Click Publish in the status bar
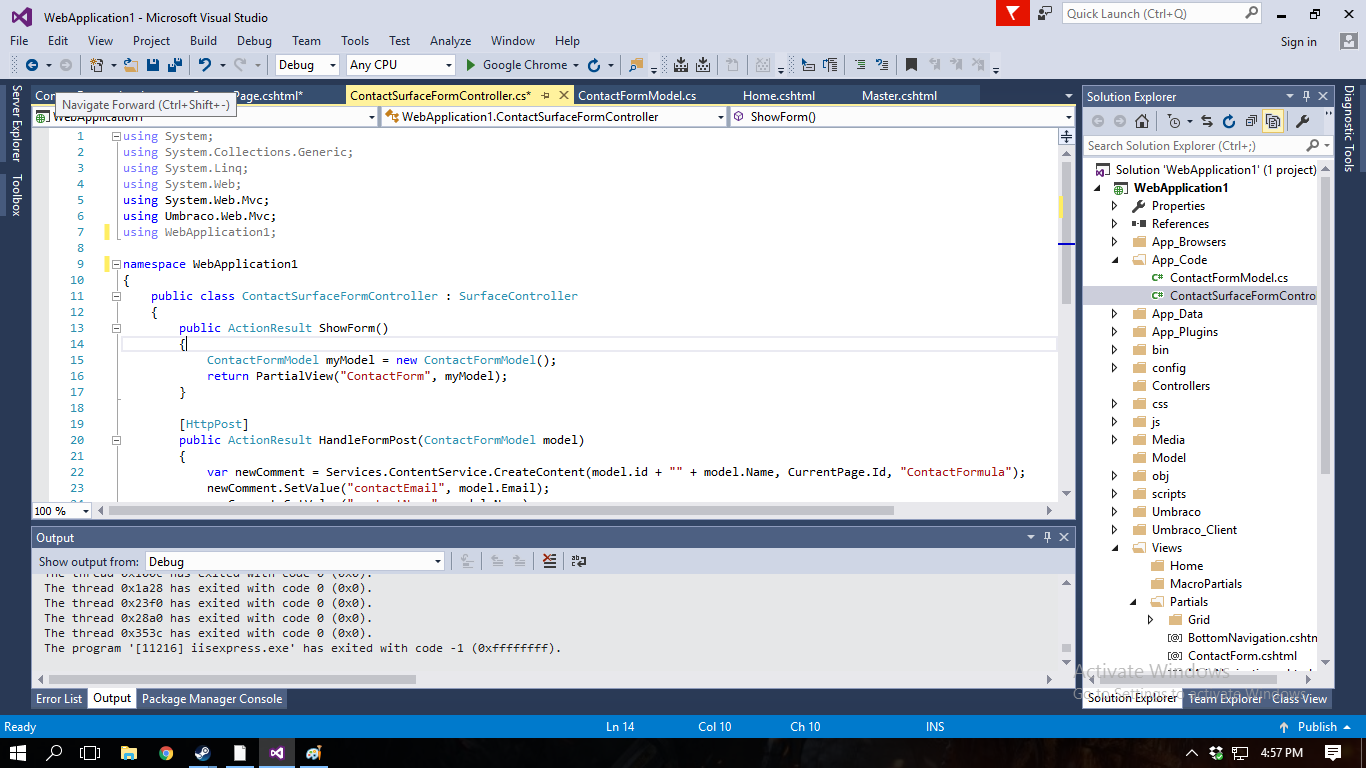 point(1316,727)
